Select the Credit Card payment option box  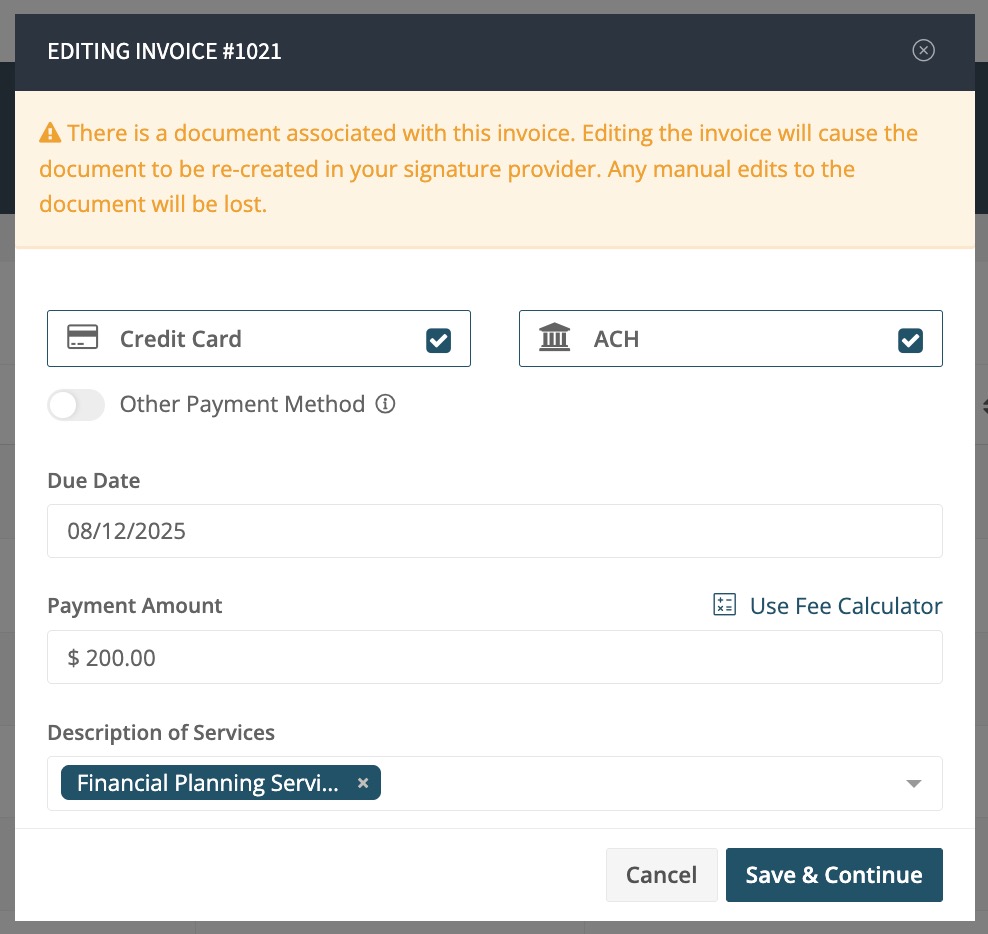point(259,338)
